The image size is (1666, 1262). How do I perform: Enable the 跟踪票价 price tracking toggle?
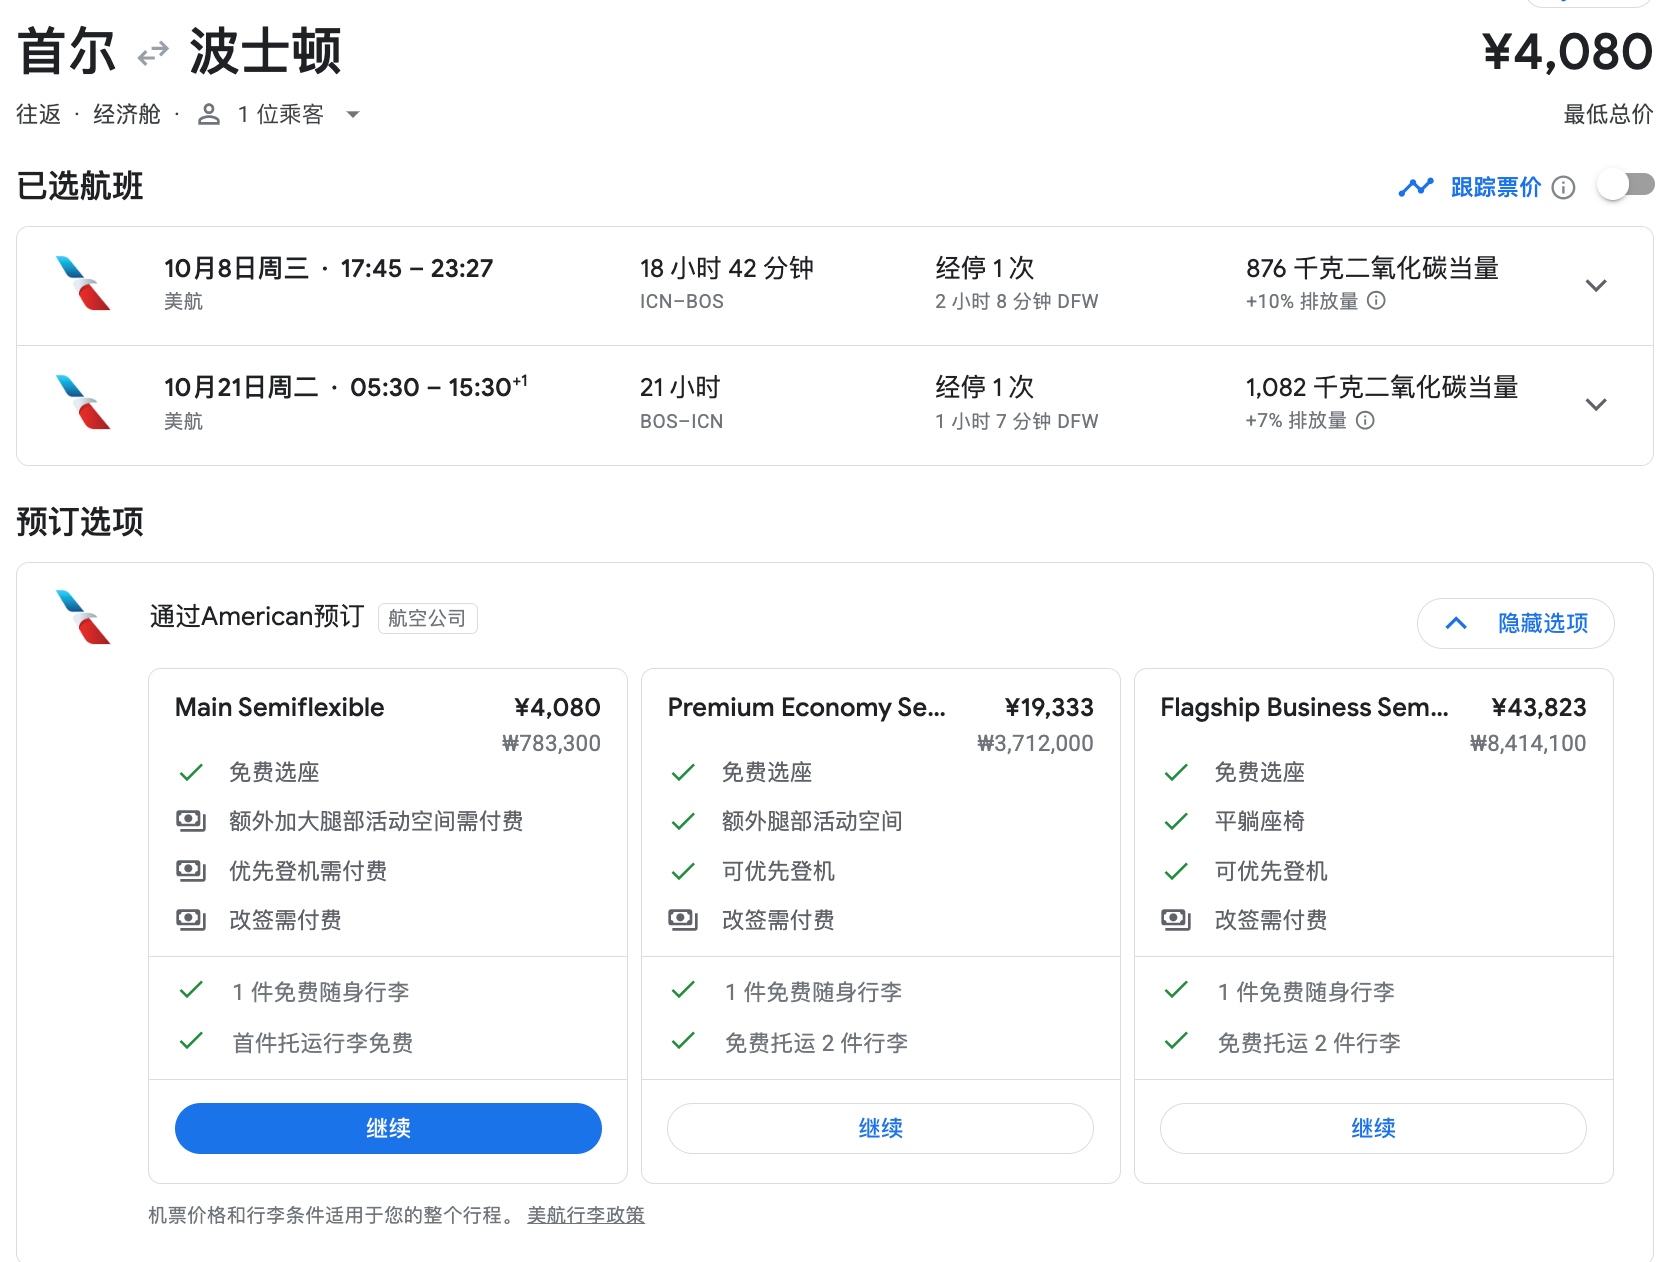(1625, 186)
